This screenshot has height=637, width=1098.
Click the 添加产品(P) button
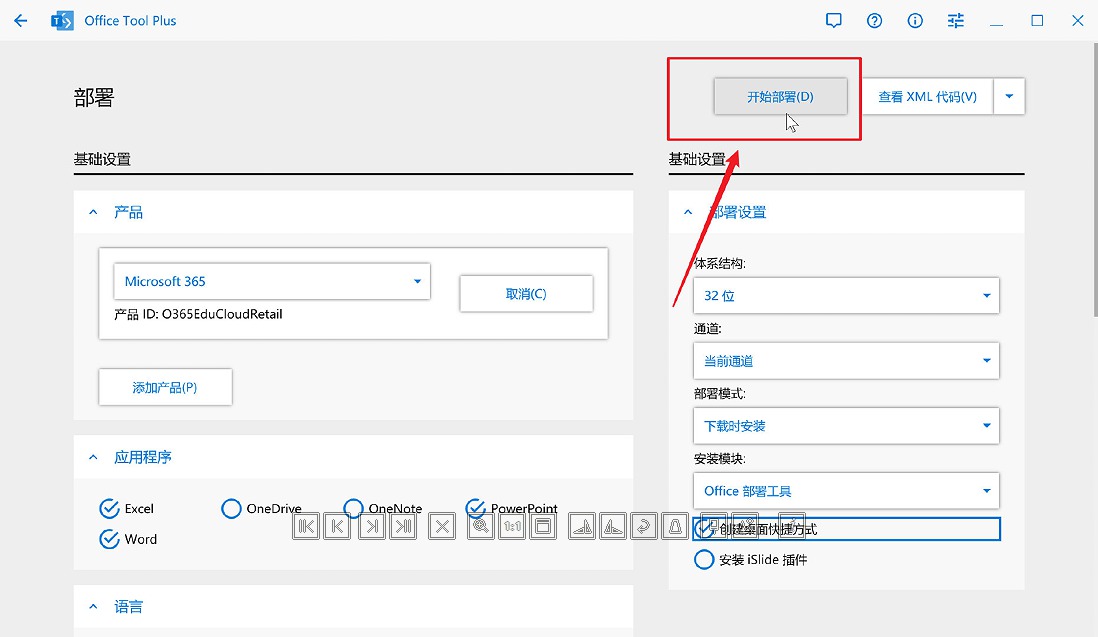click(x=165, y=387)
